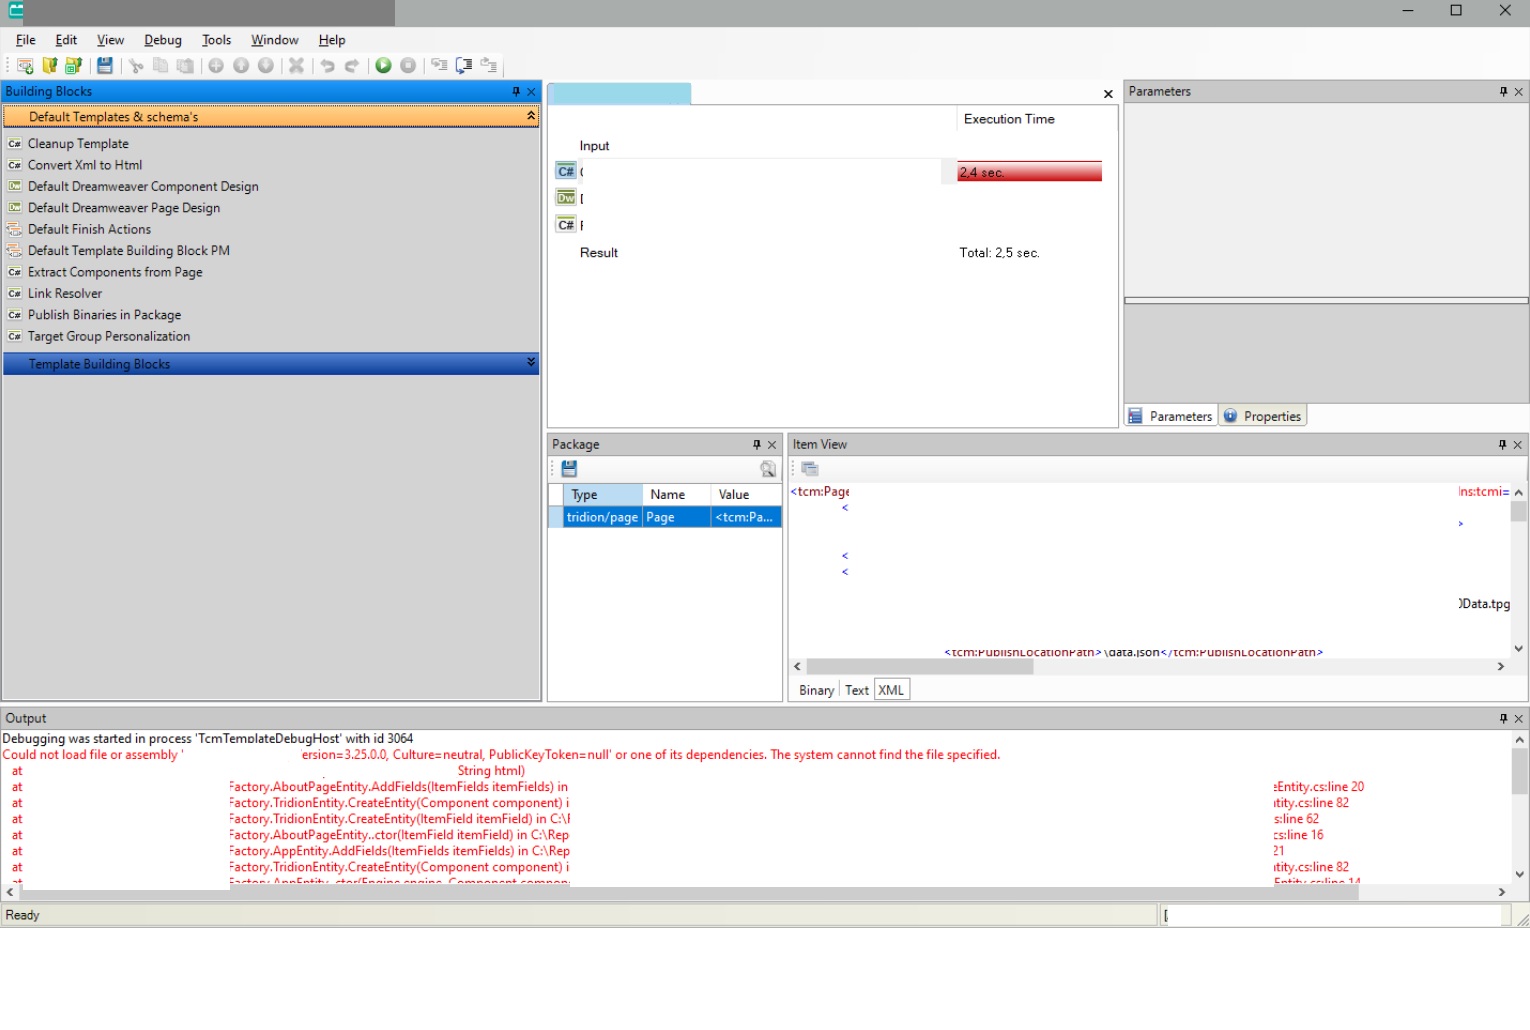The image size is (1530, 1030).
Task: Select Convert Xml to Html block
Action: click(x=85, y=165)
